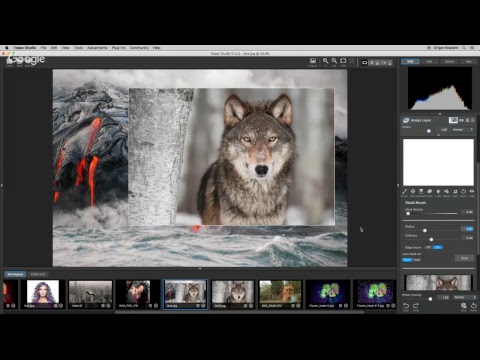The width and height of the screenshot is (480, 360).
Task: Open the Plug-ins menu
Action: (x=118, y=48)
